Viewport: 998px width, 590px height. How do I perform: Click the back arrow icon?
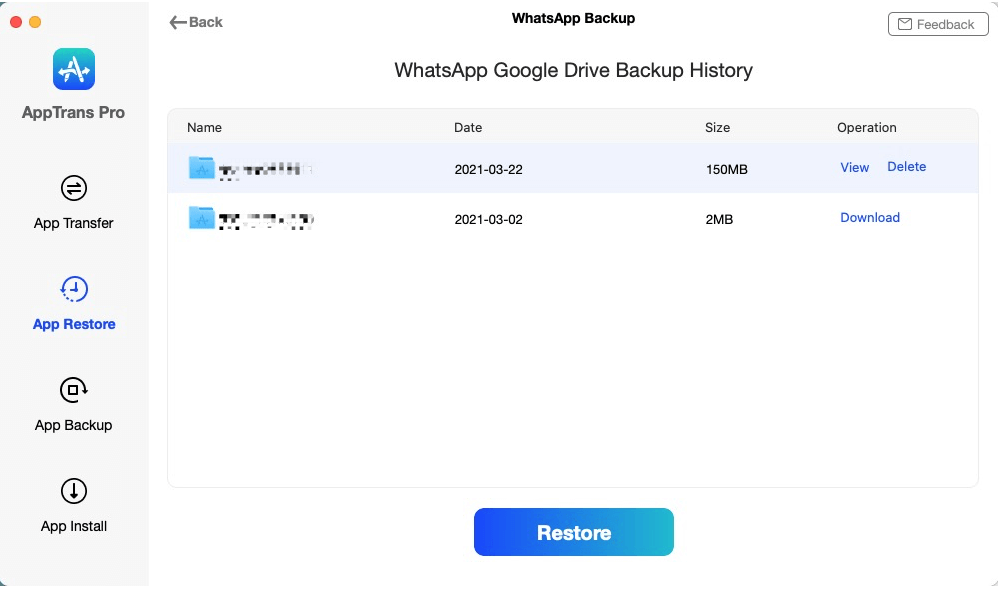point(178,22)
